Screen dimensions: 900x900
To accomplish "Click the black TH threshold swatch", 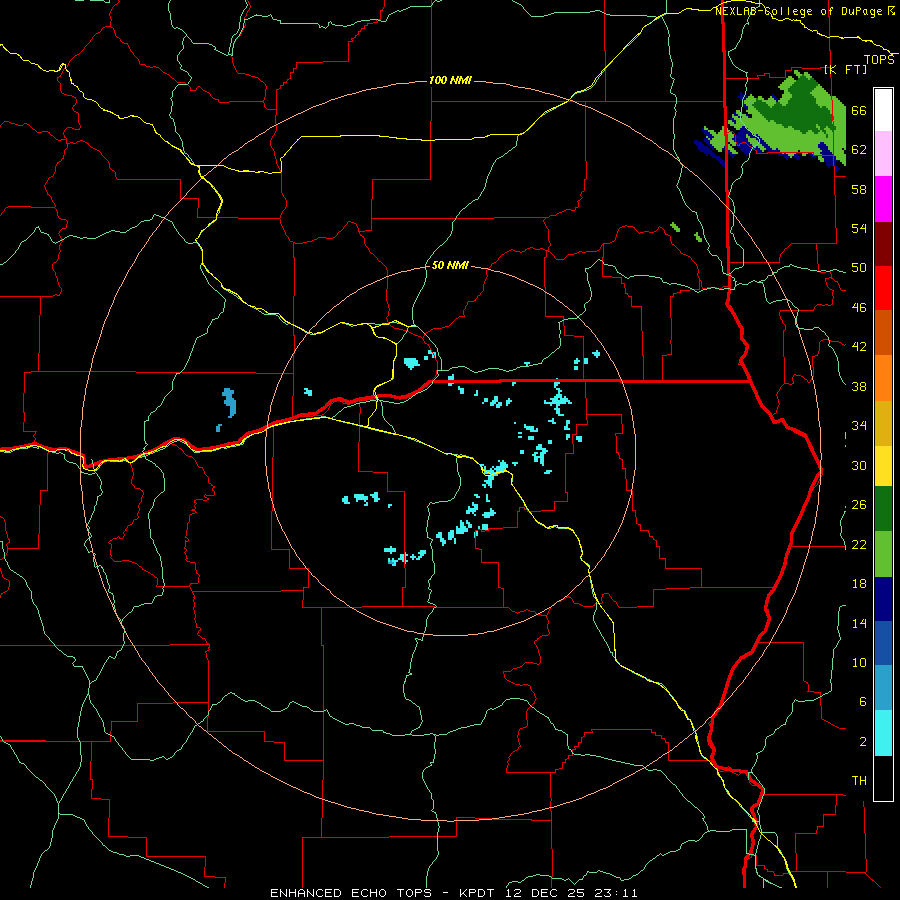I will pyautogui.click(x=883, y=778).
